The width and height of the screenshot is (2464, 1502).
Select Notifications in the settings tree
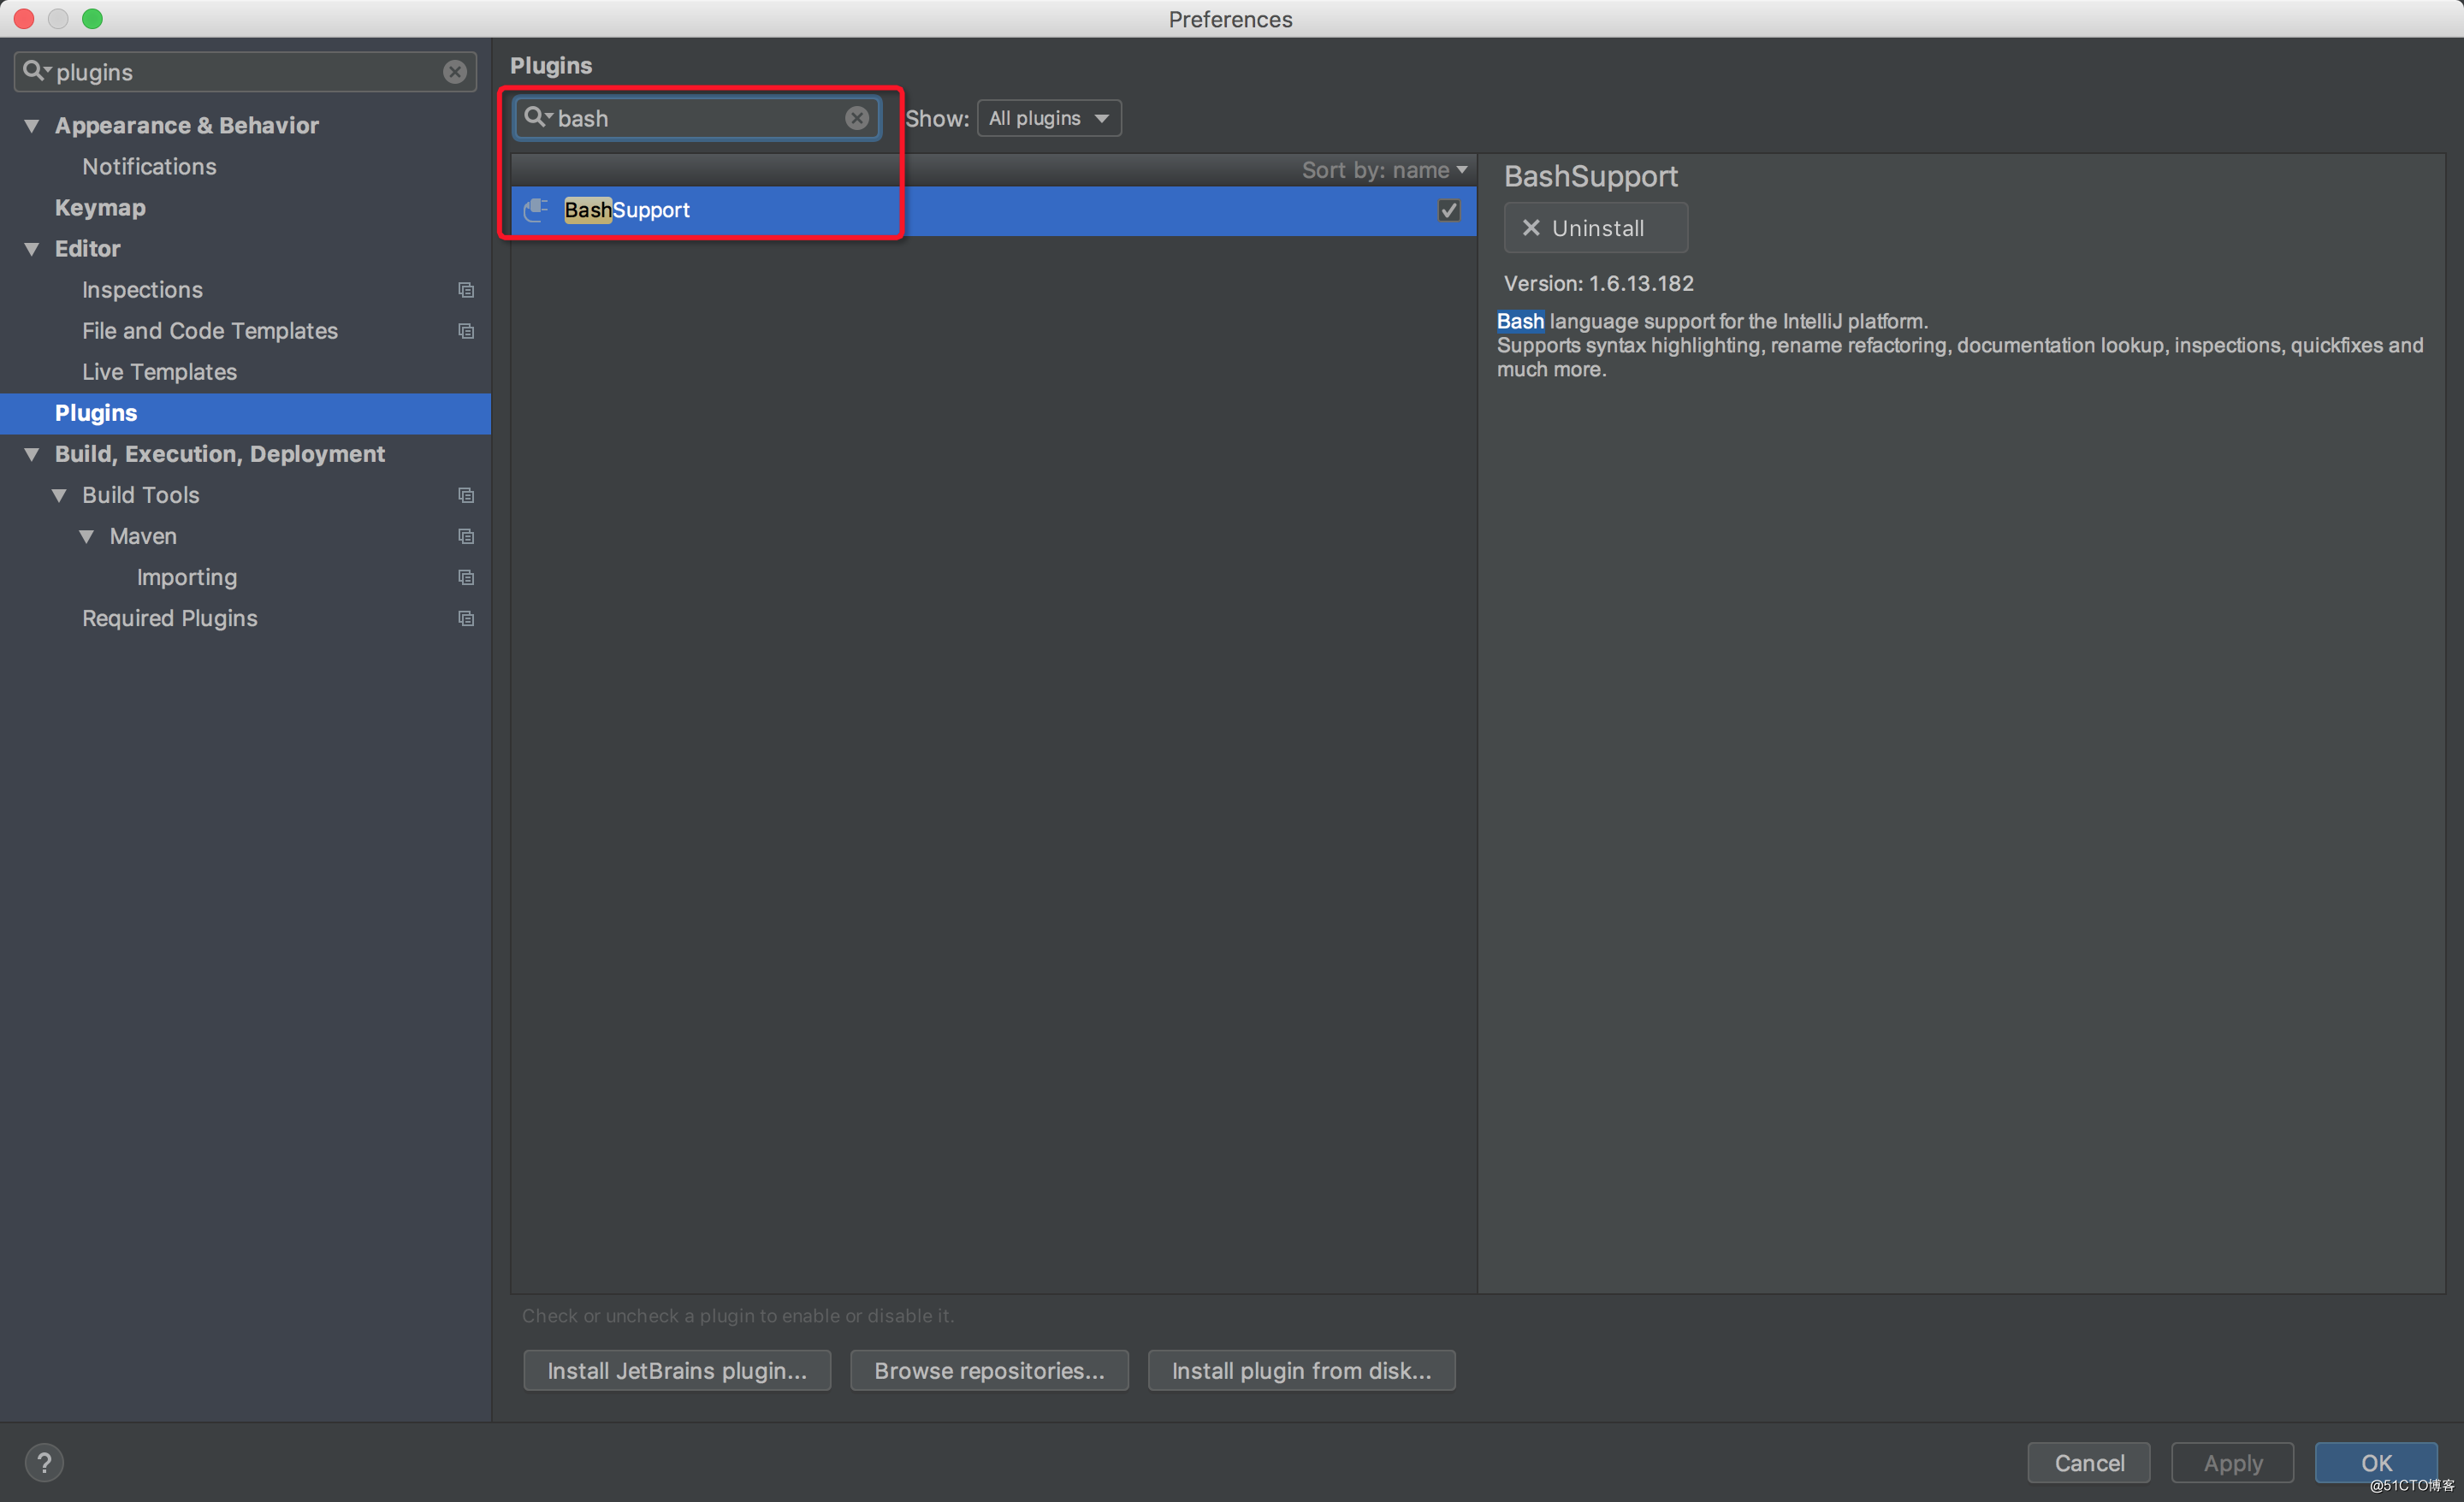tap(149, 167)
